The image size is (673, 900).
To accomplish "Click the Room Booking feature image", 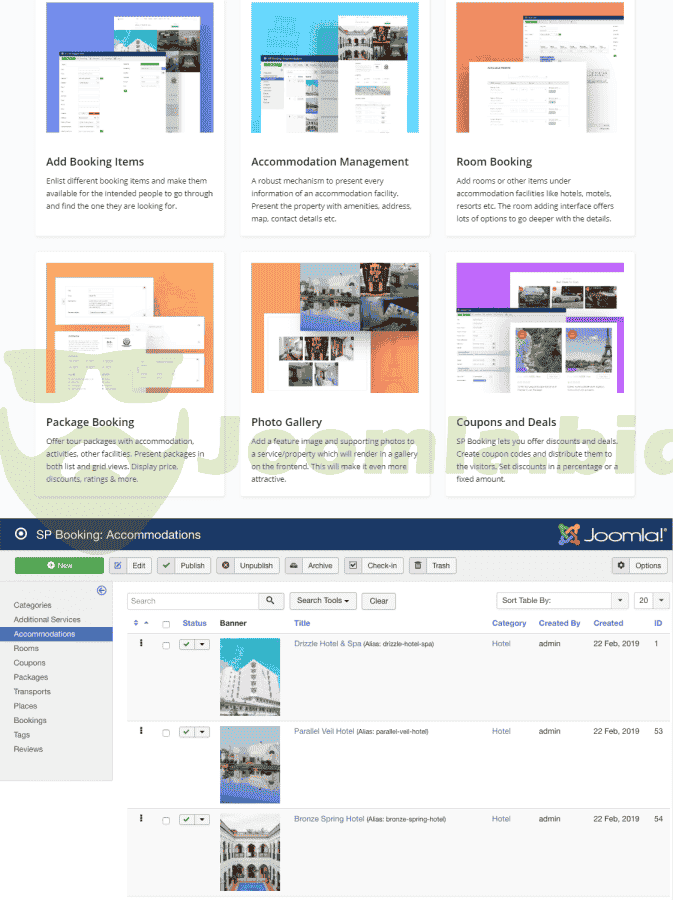I will tap(540, 67).
